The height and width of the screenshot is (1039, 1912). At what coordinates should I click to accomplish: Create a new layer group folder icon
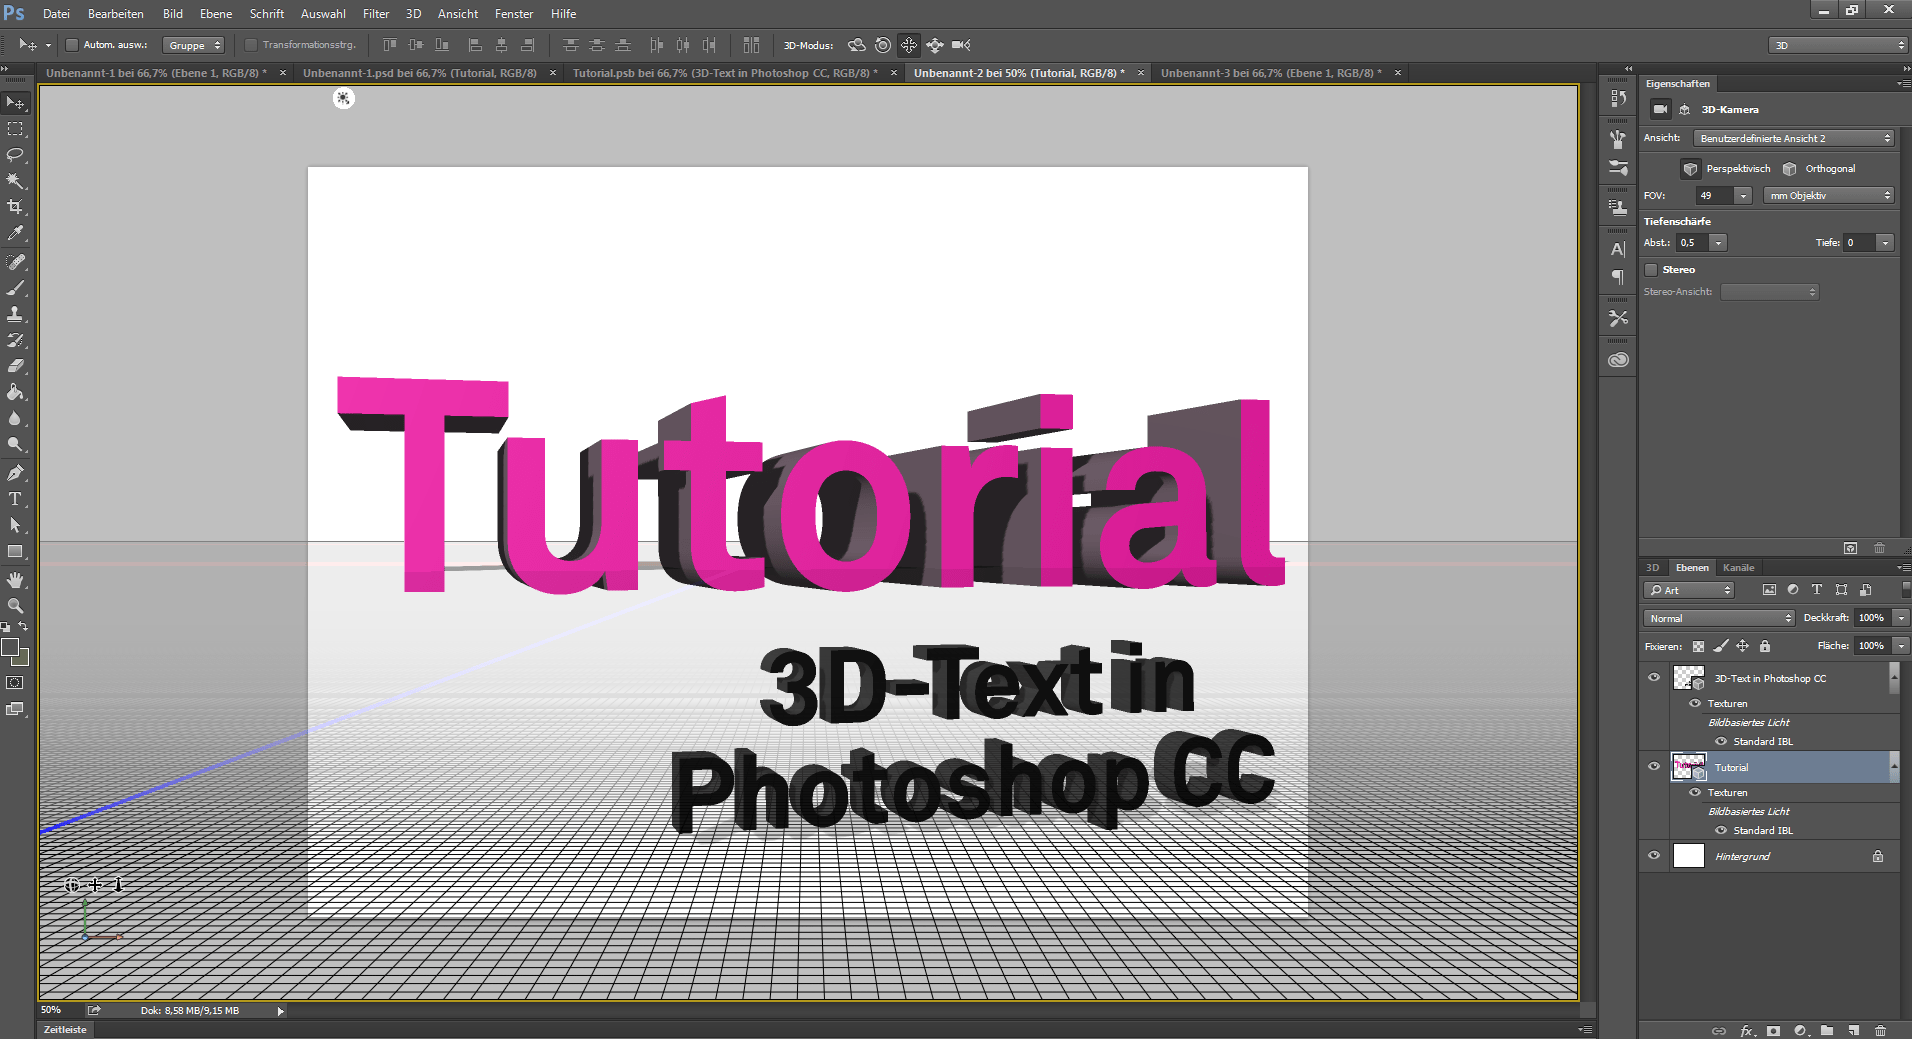tap(1827, 1030)
